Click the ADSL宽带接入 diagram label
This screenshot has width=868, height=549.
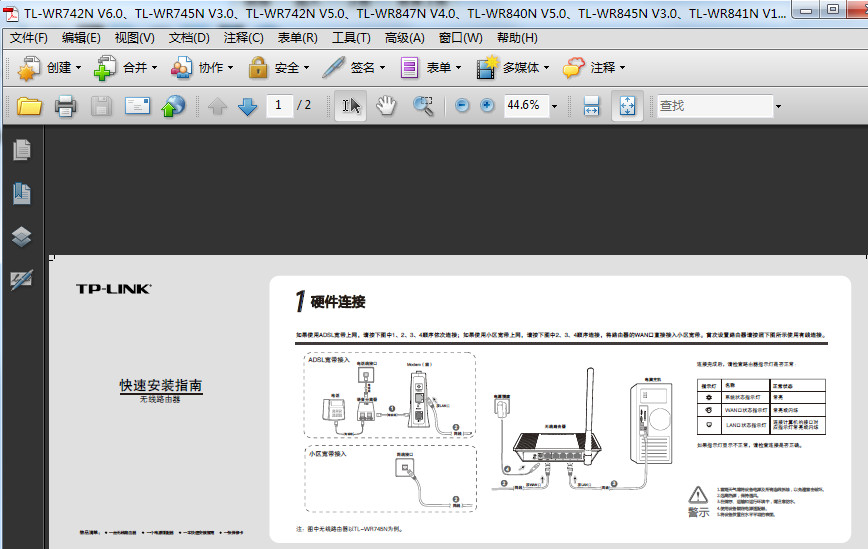[329, 360]
